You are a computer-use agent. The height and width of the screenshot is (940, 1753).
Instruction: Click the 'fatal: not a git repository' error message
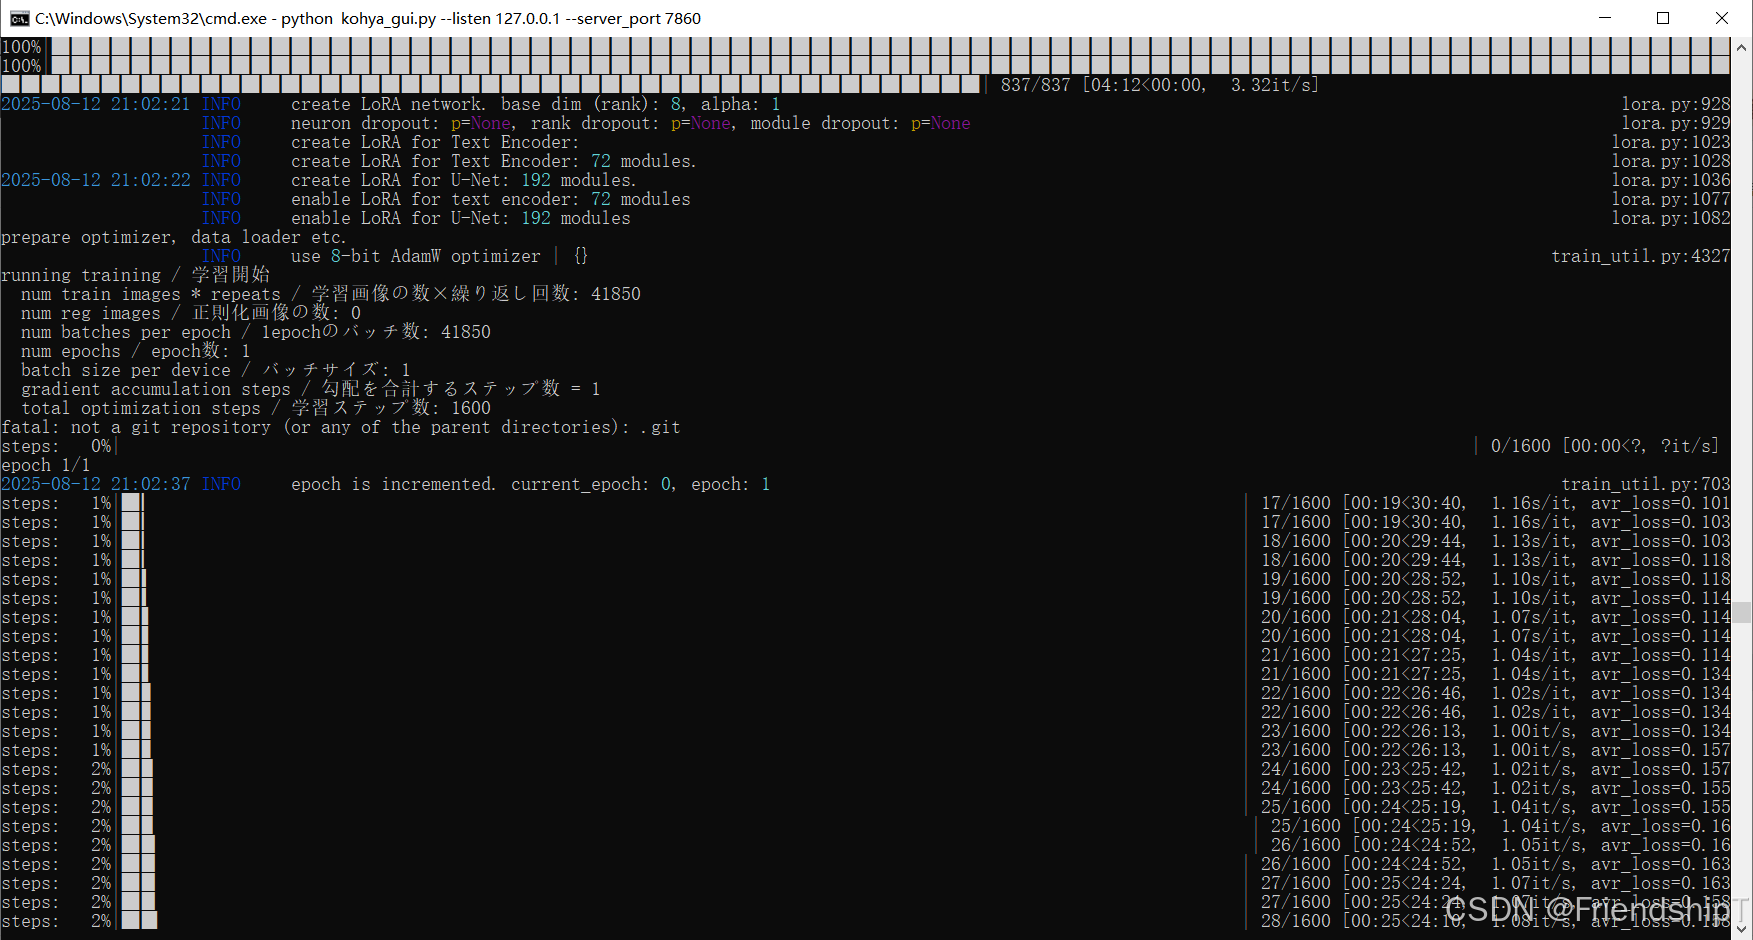click(x=340, y=427)
